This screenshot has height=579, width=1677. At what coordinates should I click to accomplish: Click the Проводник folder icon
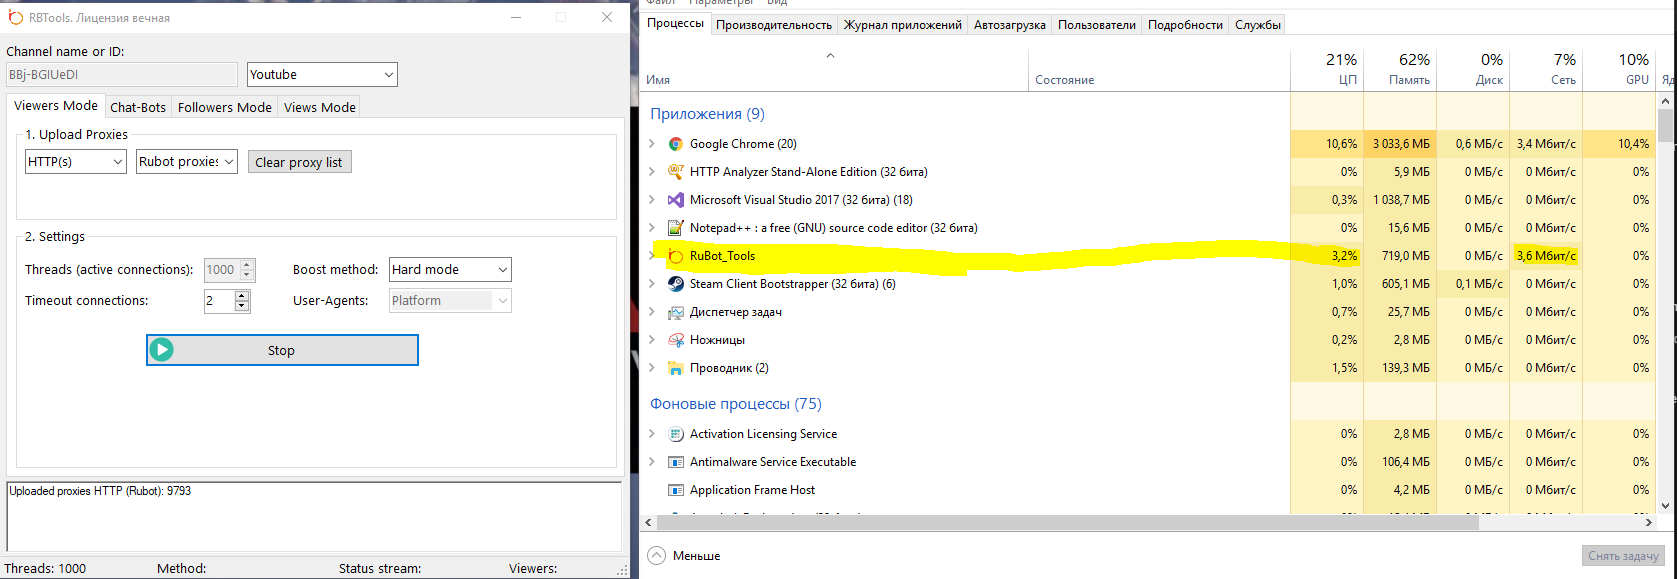tap(676, 368)
